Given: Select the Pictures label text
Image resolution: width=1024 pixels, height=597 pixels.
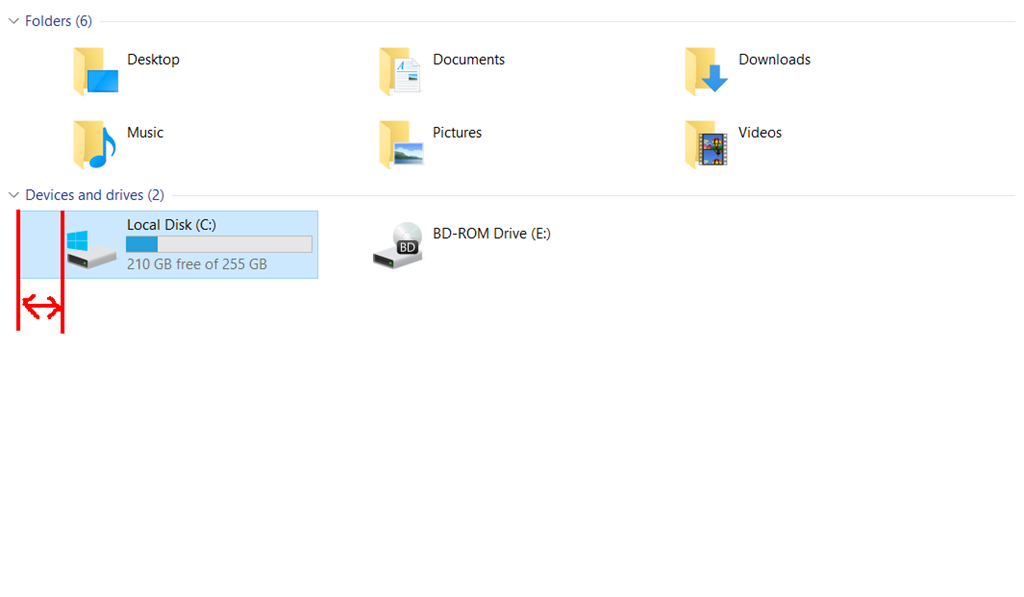Looking at the screenshot, I should (x=457, y=133).
